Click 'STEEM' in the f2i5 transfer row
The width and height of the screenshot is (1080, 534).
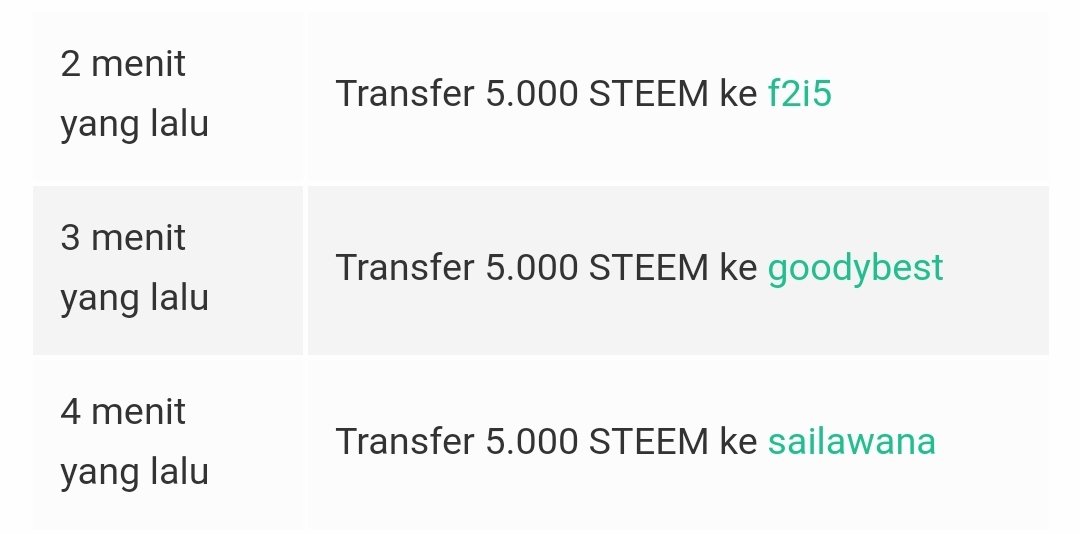[648, 94]
